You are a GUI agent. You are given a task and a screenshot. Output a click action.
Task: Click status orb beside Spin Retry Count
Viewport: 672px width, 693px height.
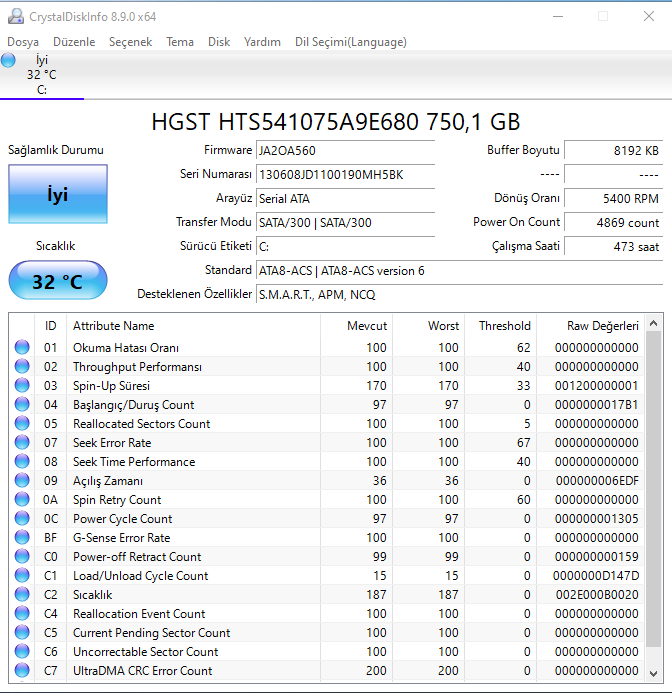point(22,500)
